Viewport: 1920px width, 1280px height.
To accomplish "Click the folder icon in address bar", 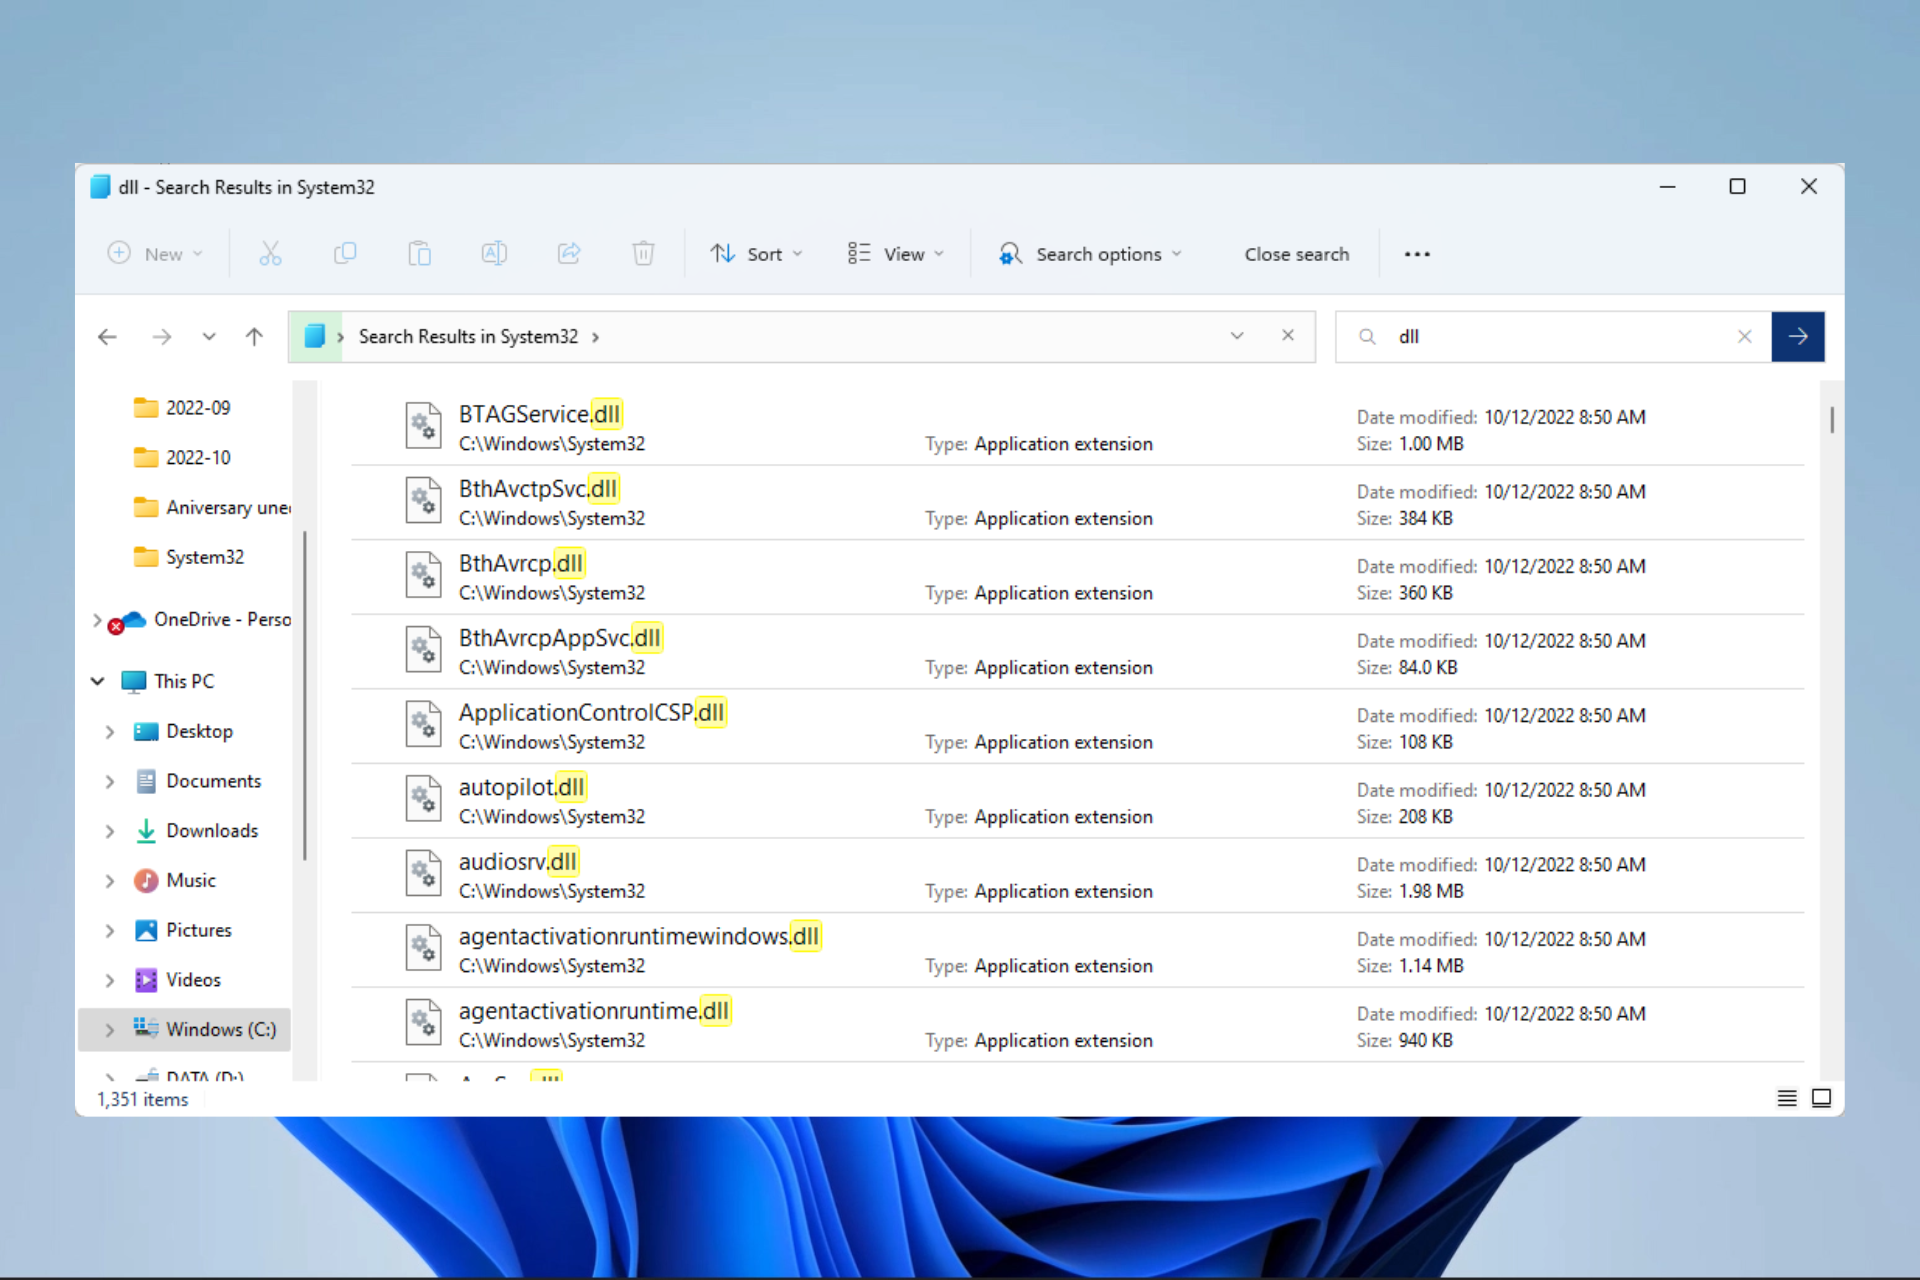I will [x=315, y=336].
